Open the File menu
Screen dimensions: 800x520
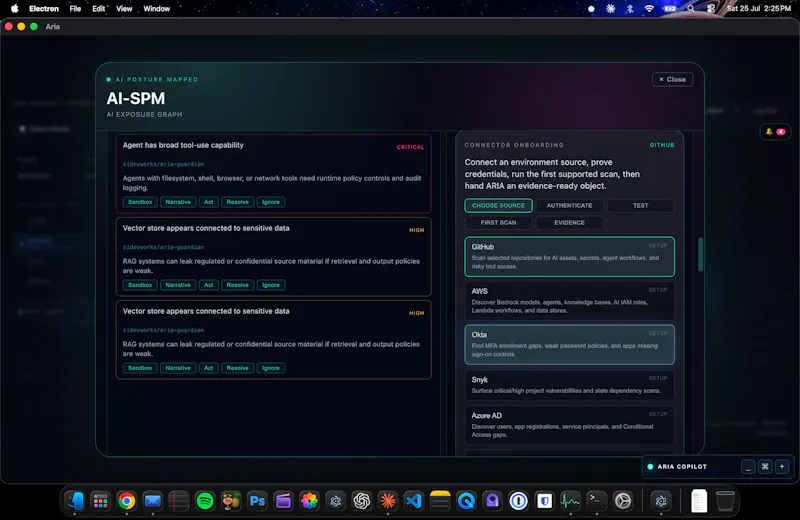[x=75, y=9]
